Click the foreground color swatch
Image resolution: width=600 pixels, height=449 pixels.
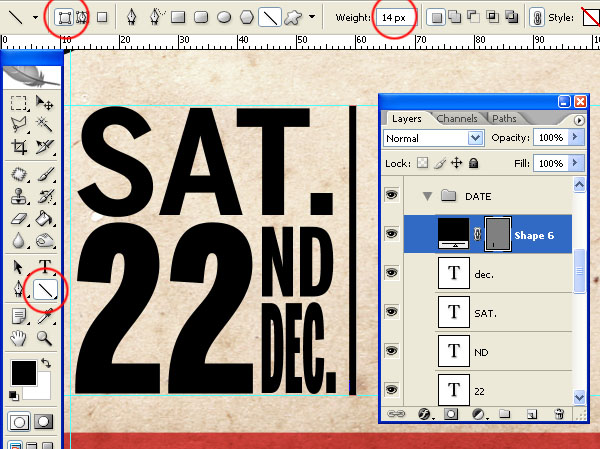click(24, 372)
